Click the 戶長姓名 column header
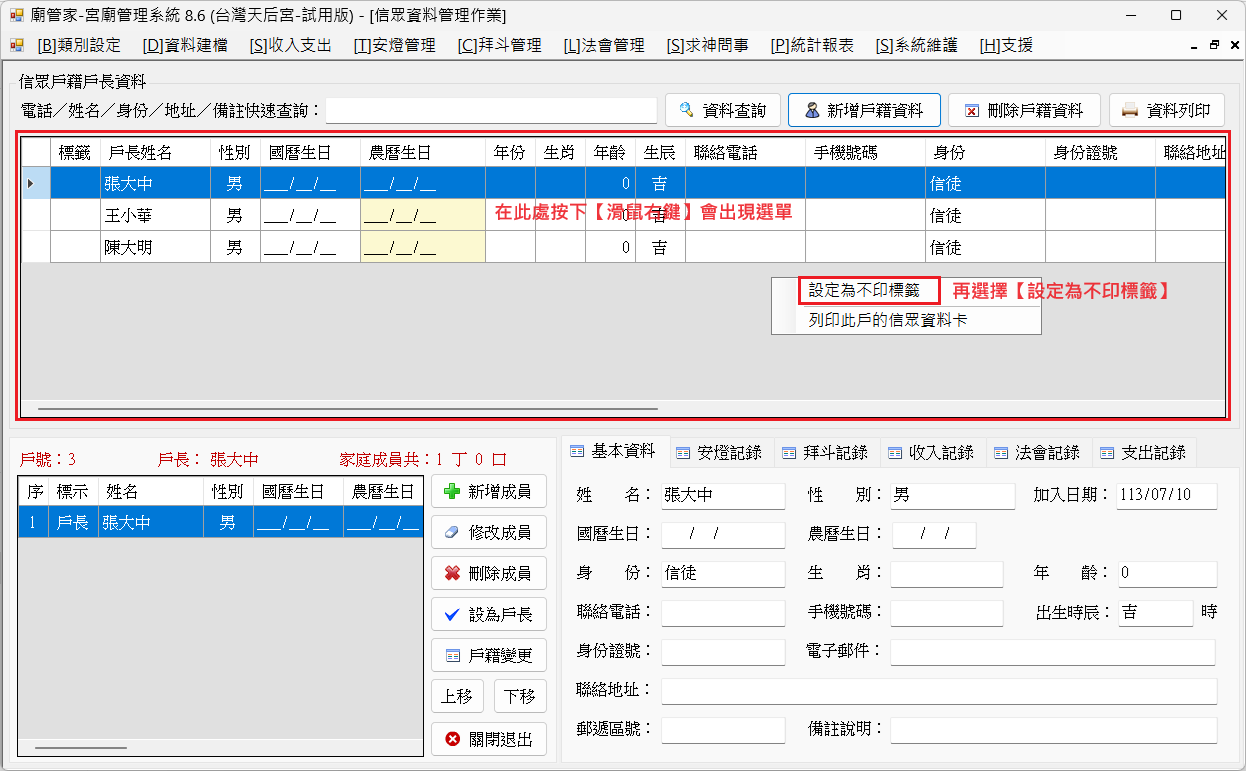The height and width of the screenshot is (771, 1246). click(155, 152)
